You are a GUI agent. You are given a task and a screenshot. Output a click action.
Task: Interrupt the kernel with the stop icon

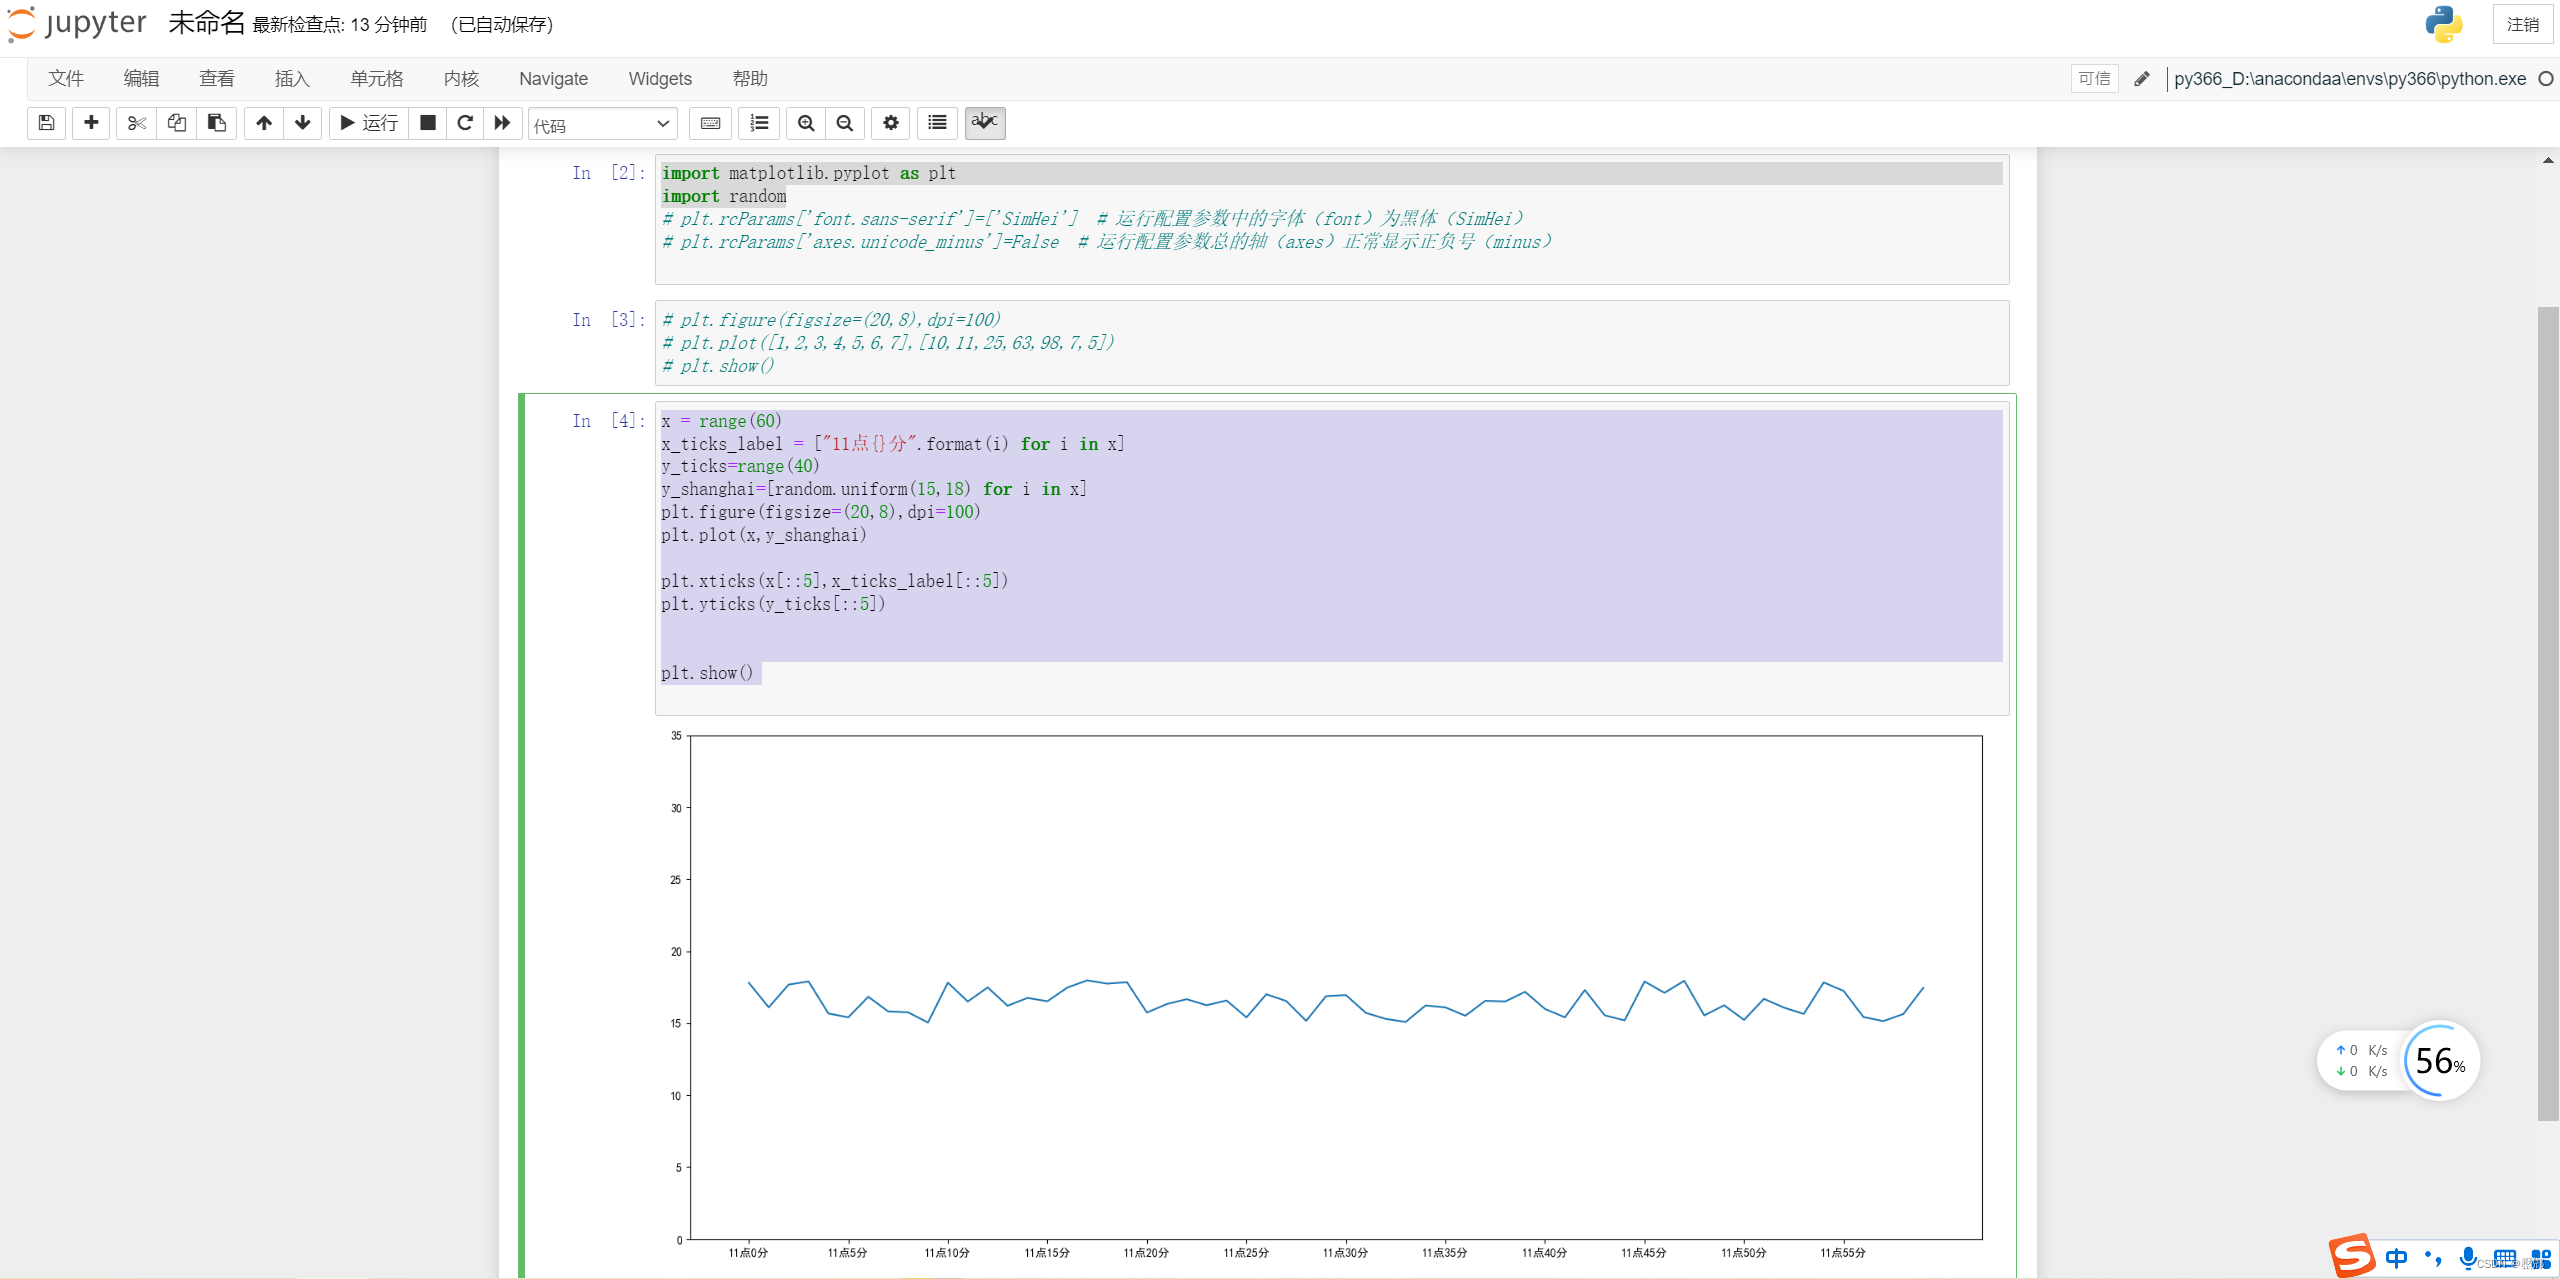coord(428,123)
